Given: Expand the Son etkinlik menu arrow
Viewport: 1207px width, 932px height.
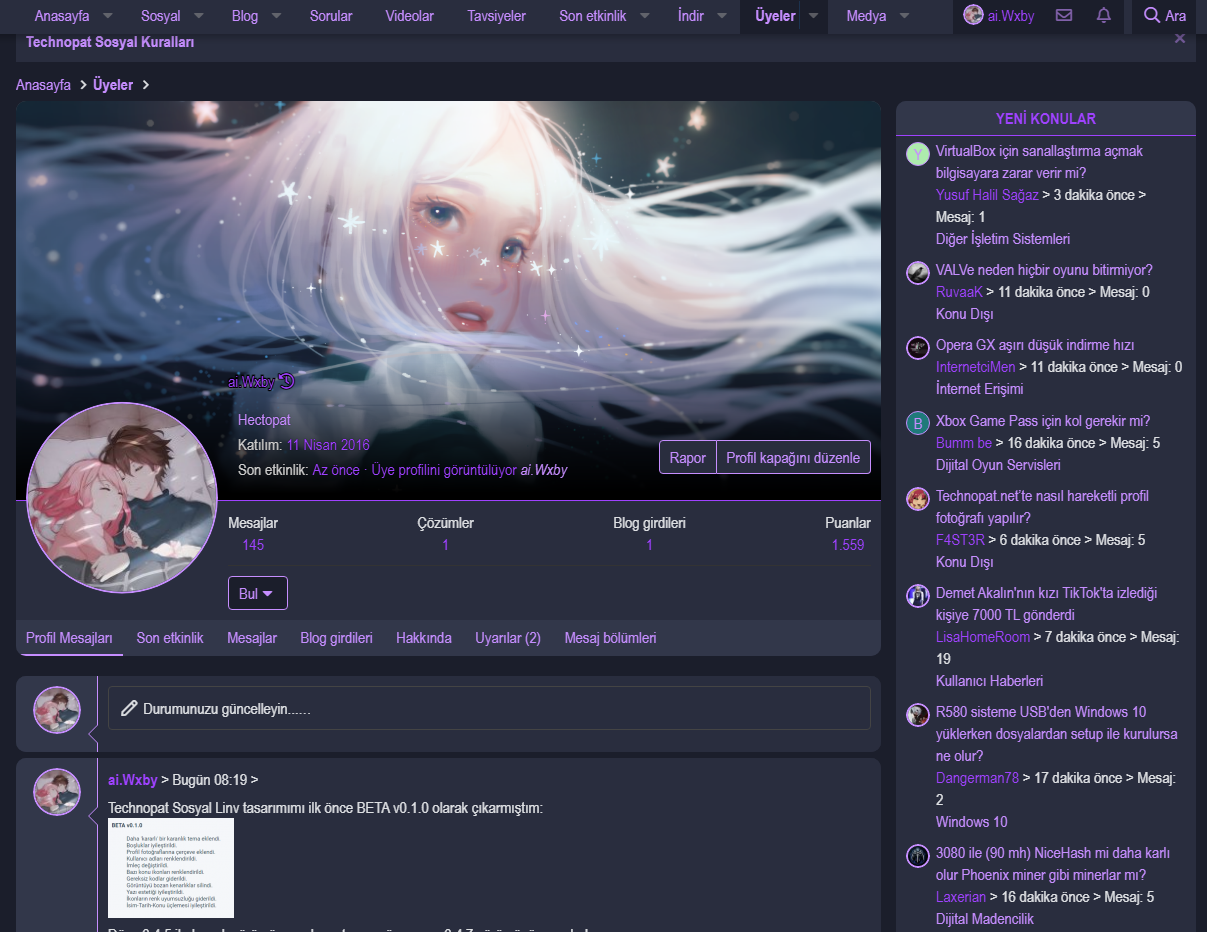Looking at the screenshot, I should (x=645, y=16).
